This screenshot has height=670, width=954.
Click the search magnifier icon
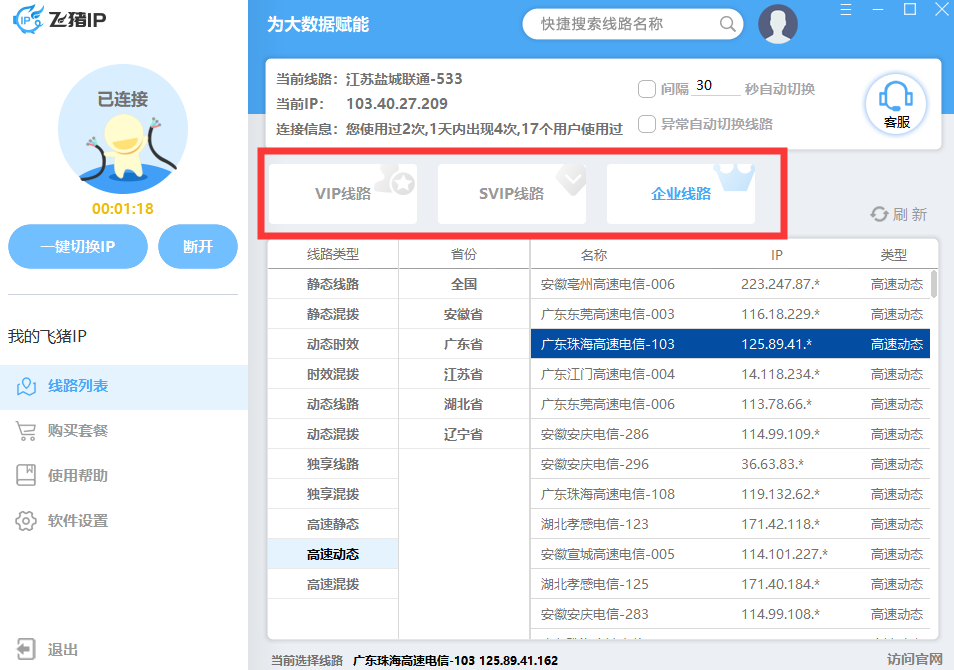[728, 24]
